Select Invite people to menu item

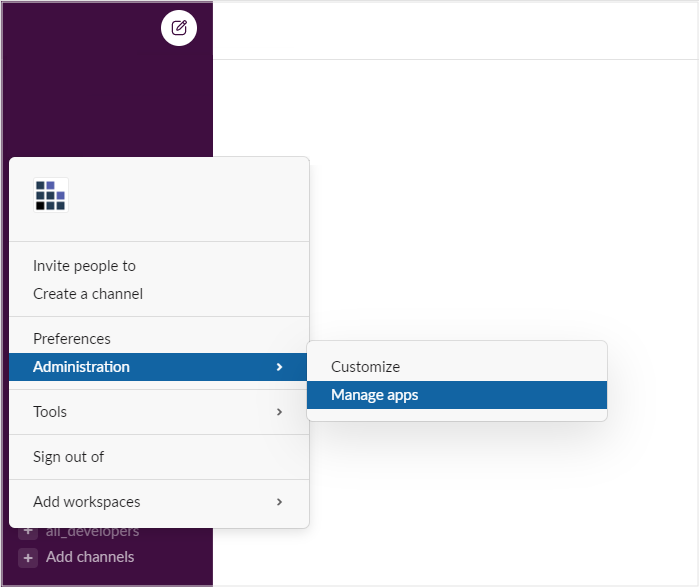pos(84,266)
